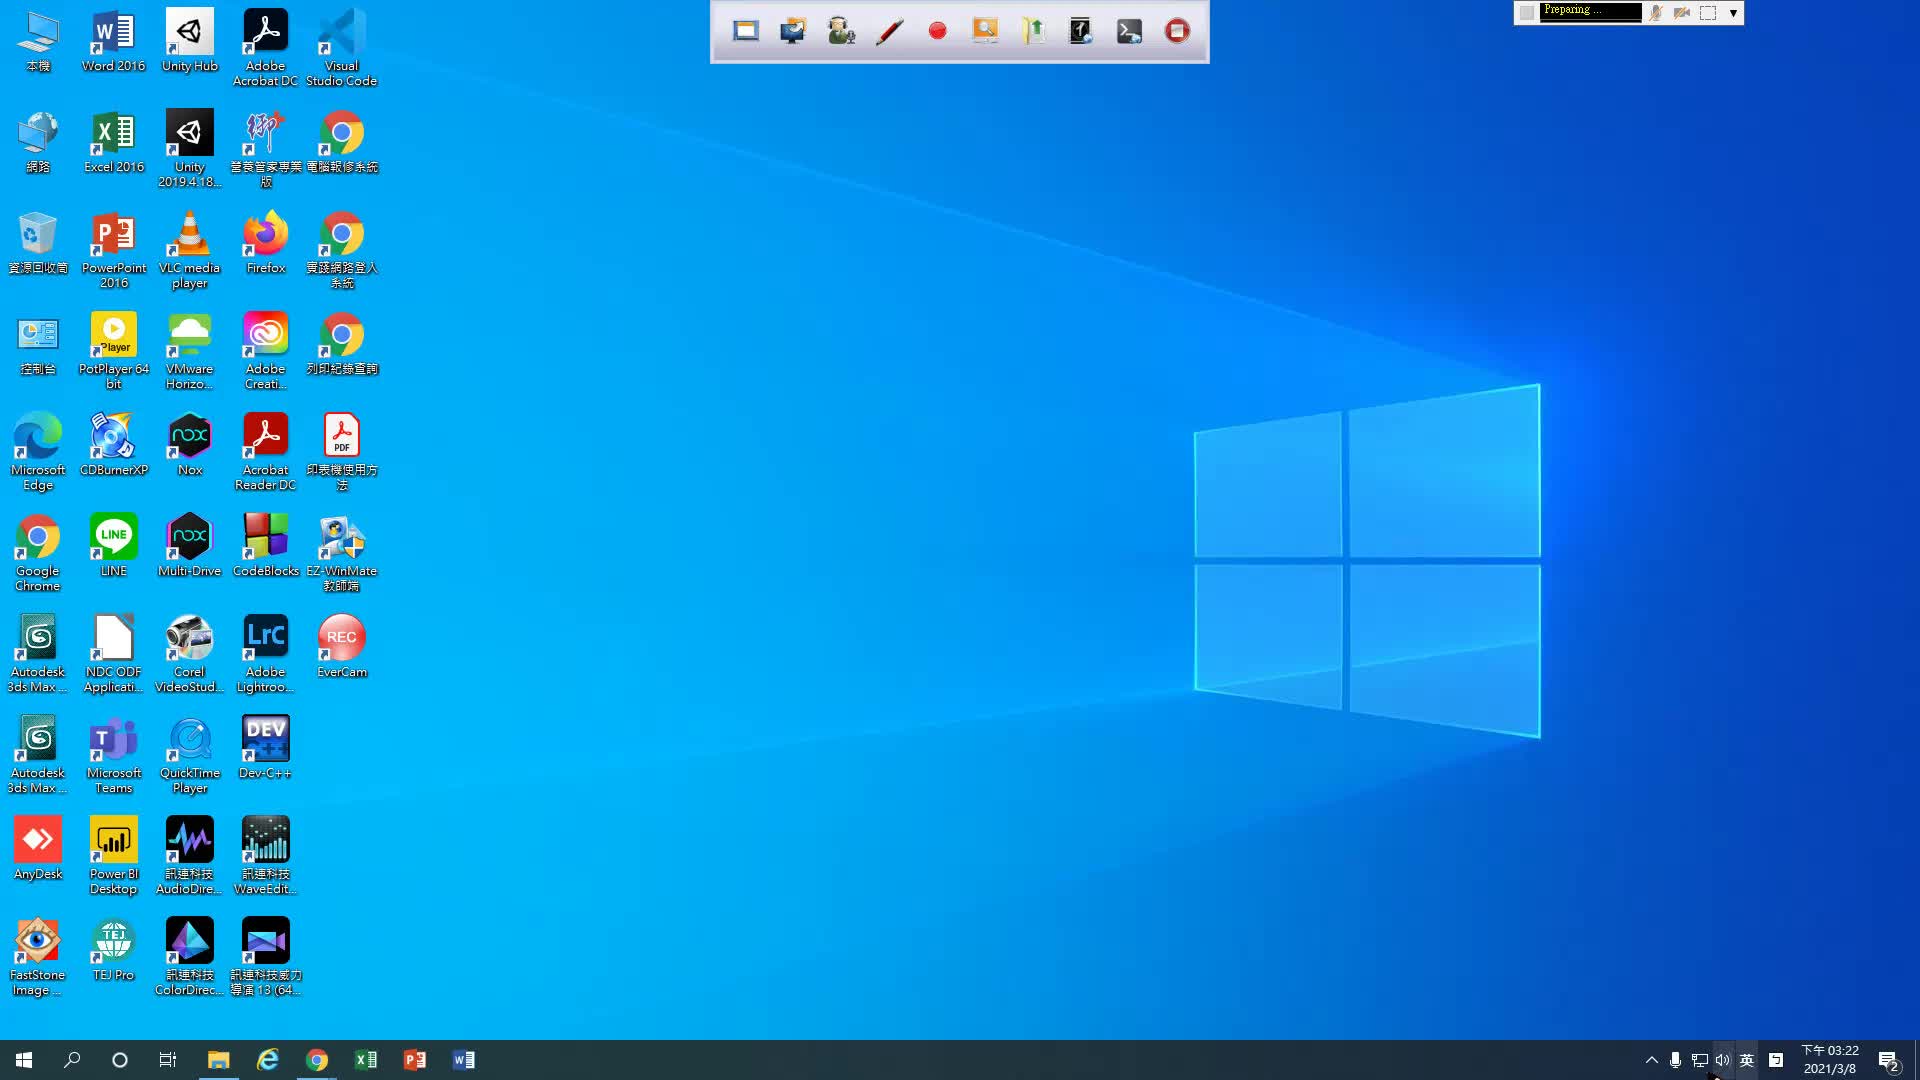
Task: Select the red pencil annotation tool
Action: pos(889,31)
